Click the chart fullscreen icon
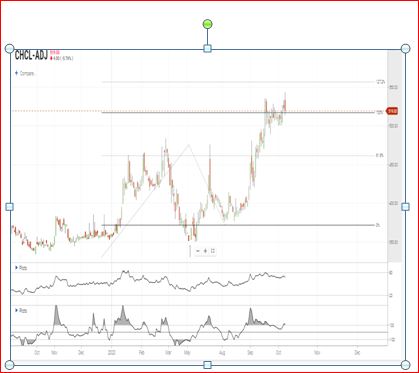Image resolution: width=419 pixels, height=373 pixels. click(x=213, y=251)
